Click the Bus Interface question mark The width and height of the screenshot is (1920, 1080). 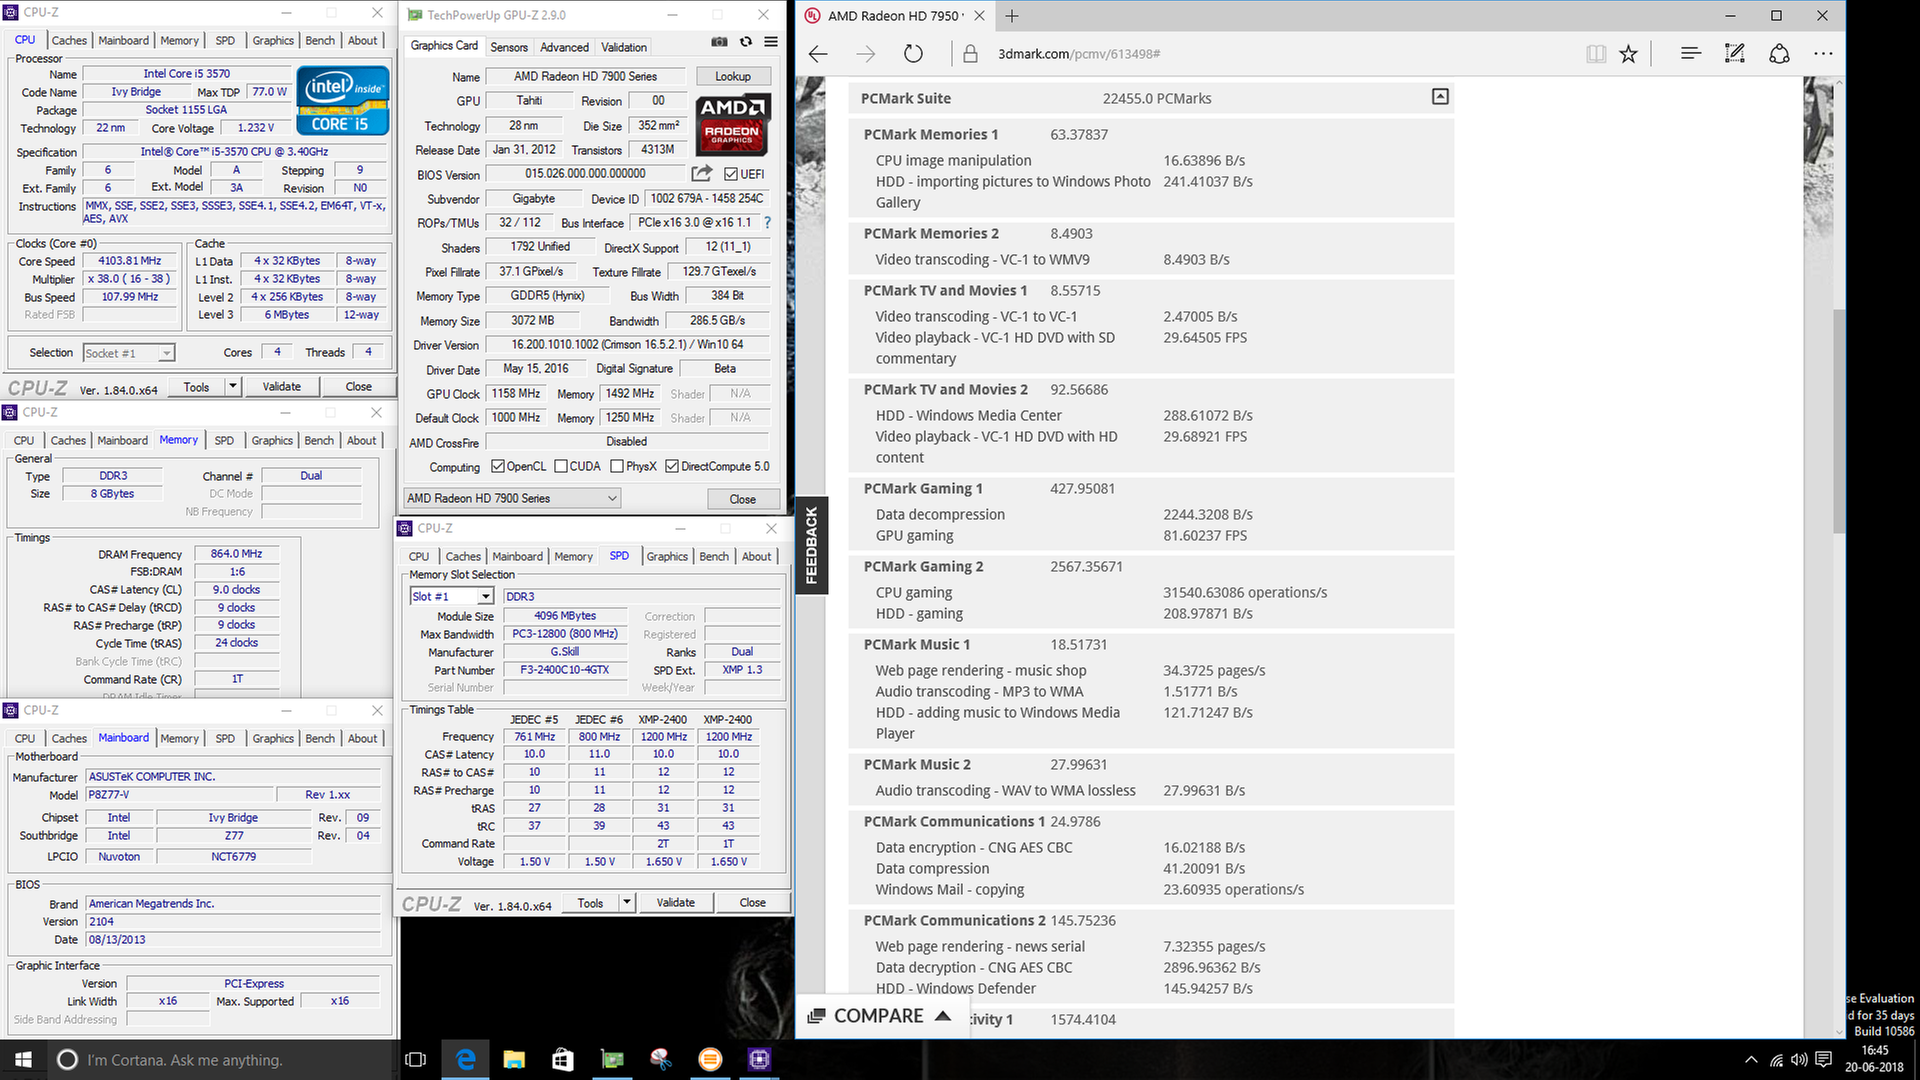(x=767, y=223)
